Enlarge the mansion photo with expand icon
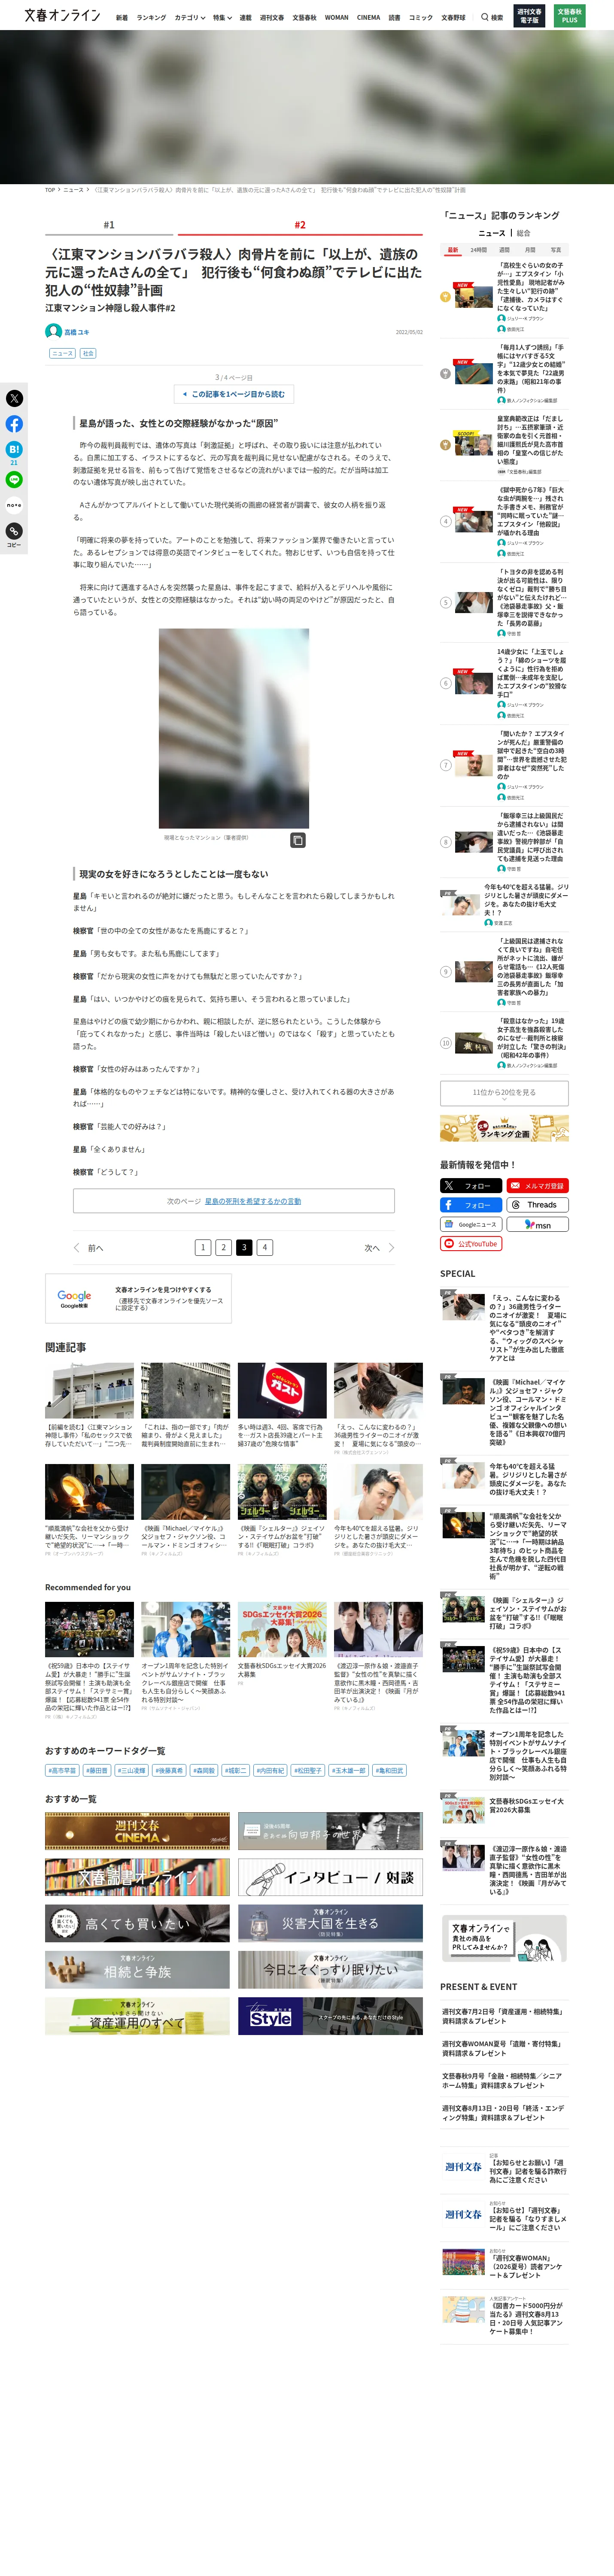Image resolution: width=614 pixels, height=2576 pixels. click(297, 840)
